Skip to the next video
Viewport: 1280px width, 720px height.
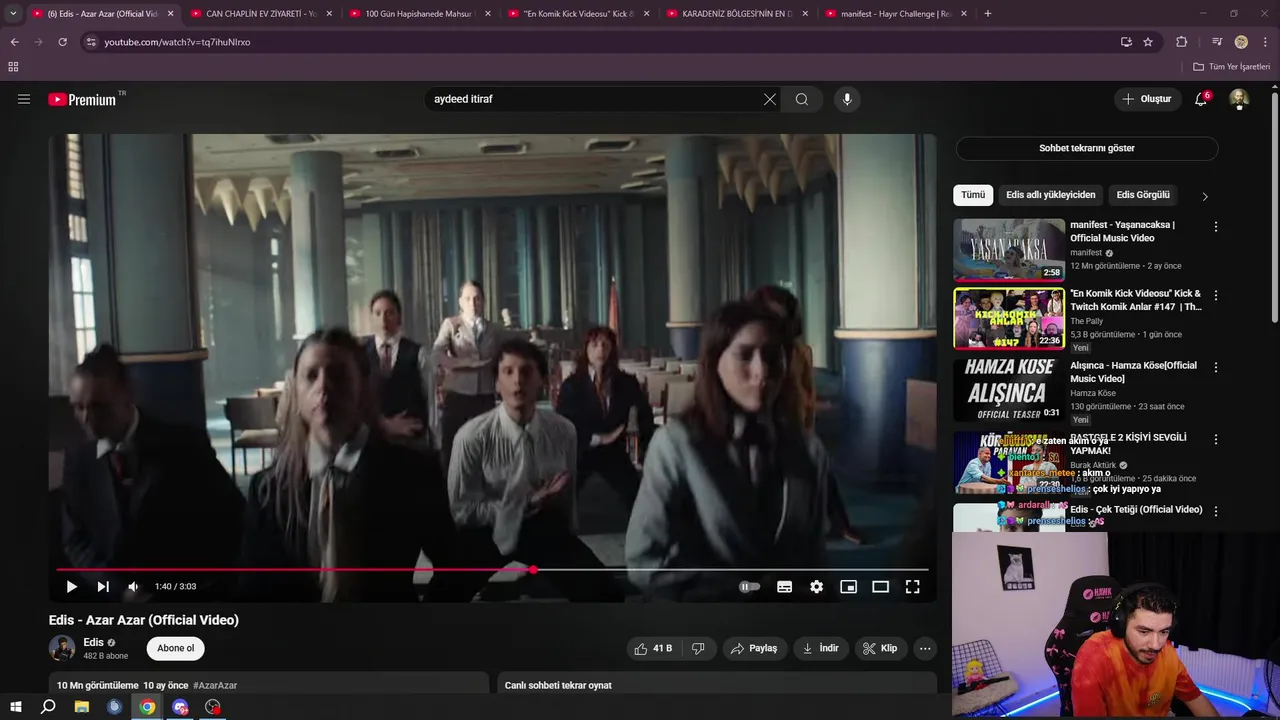103,587
